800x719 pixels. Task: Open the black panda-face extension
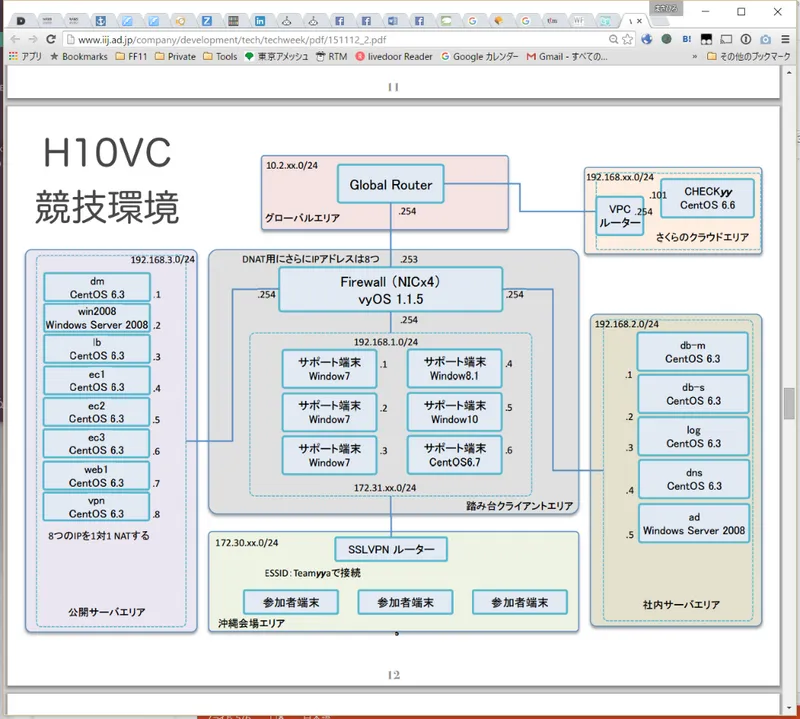pyautogui.click(x=706, y=39)
